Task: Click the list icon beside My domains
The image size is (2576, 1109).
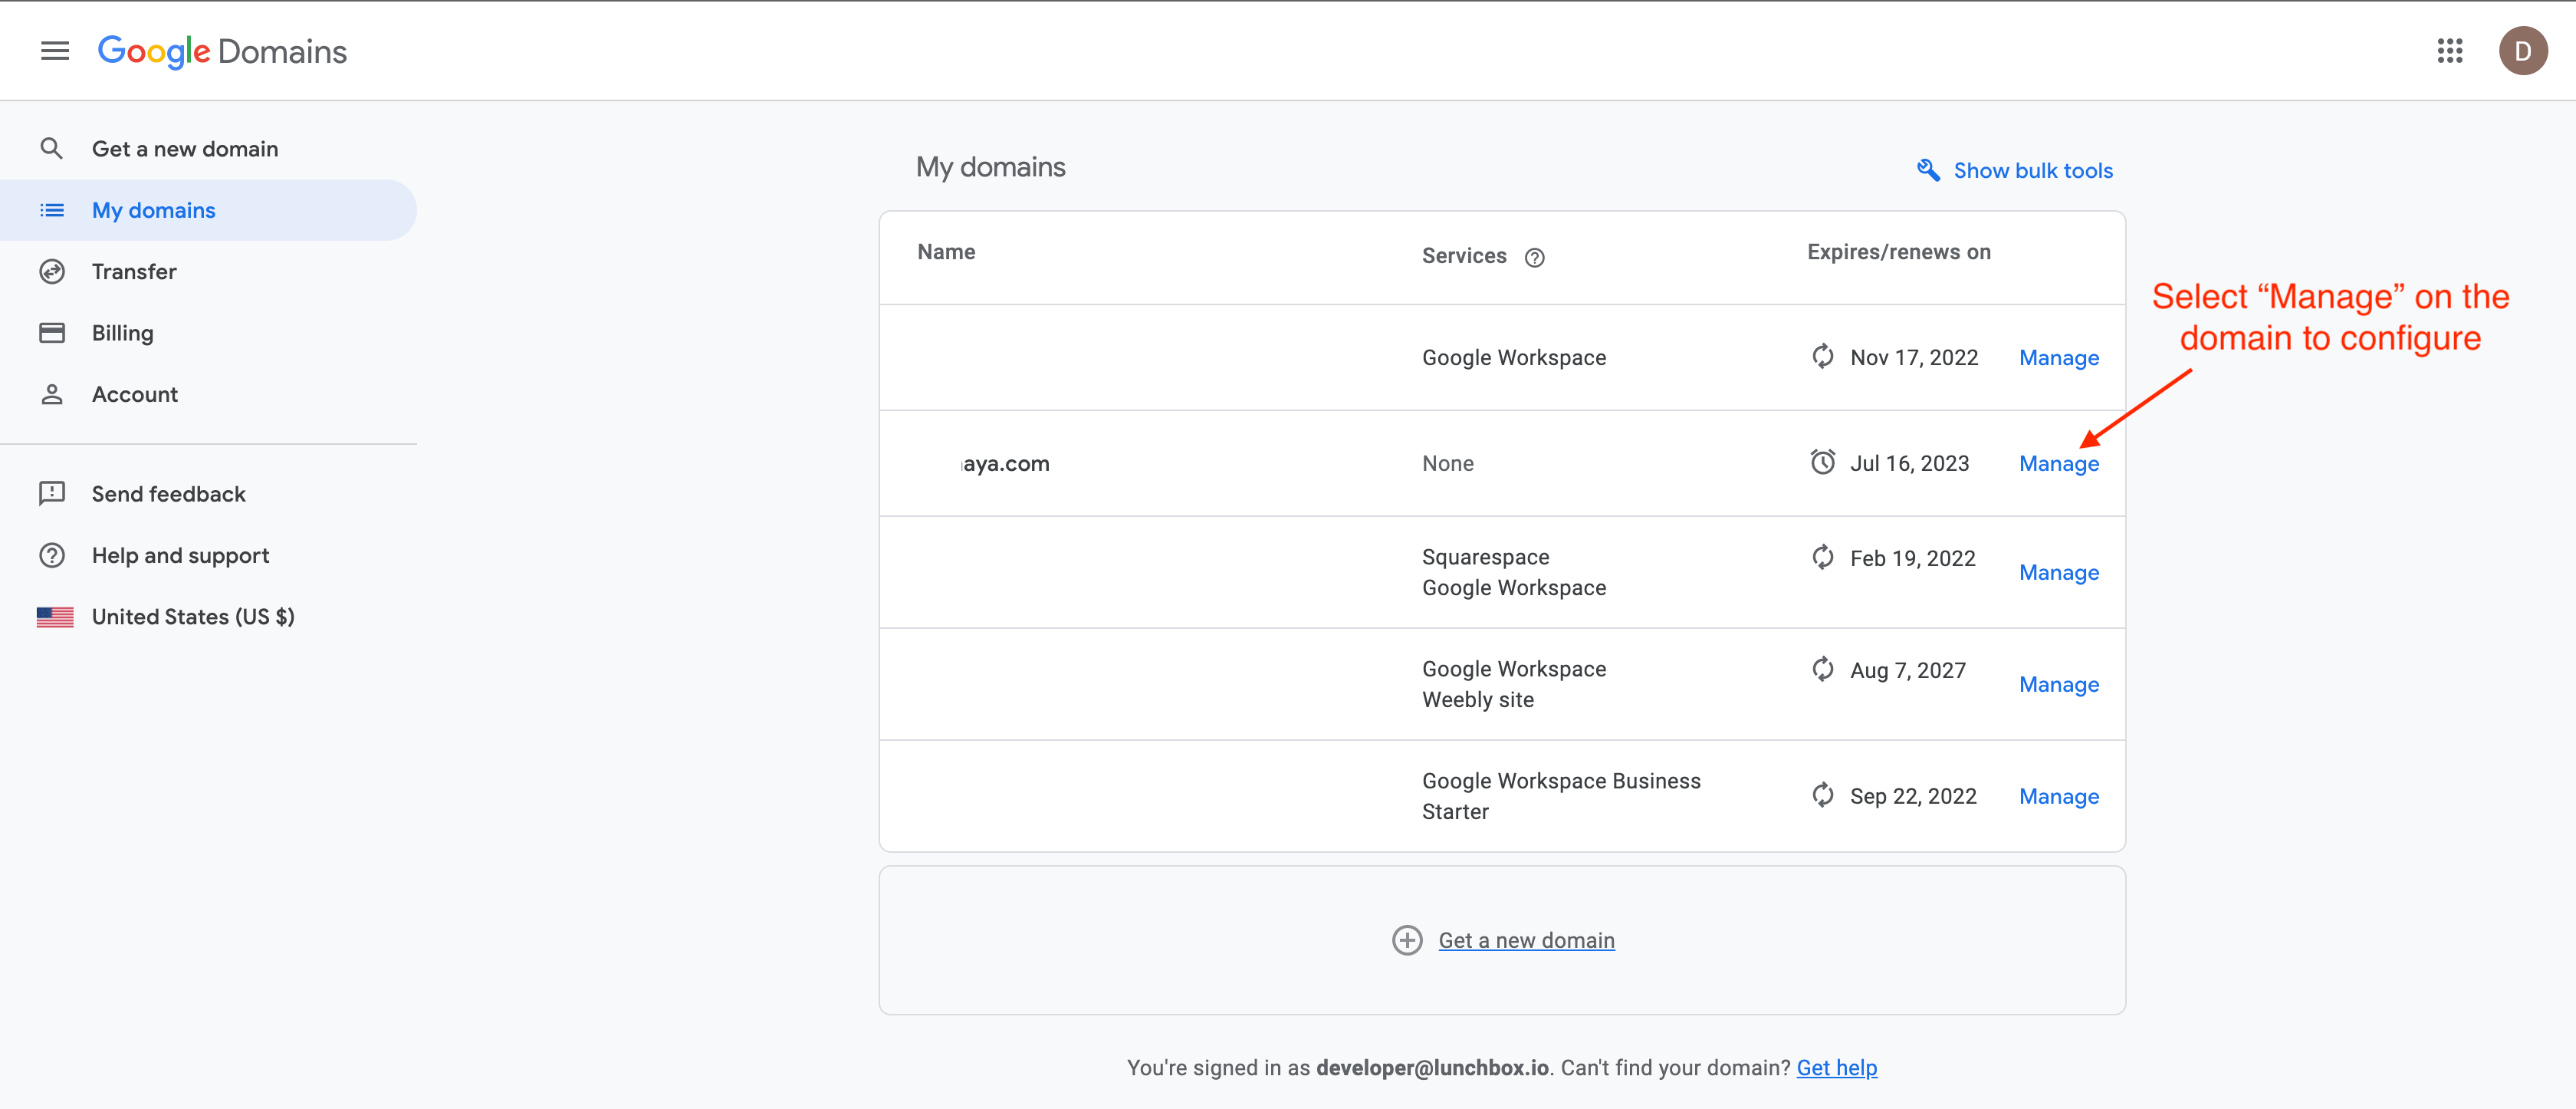Action: click(x=51, y=210)
